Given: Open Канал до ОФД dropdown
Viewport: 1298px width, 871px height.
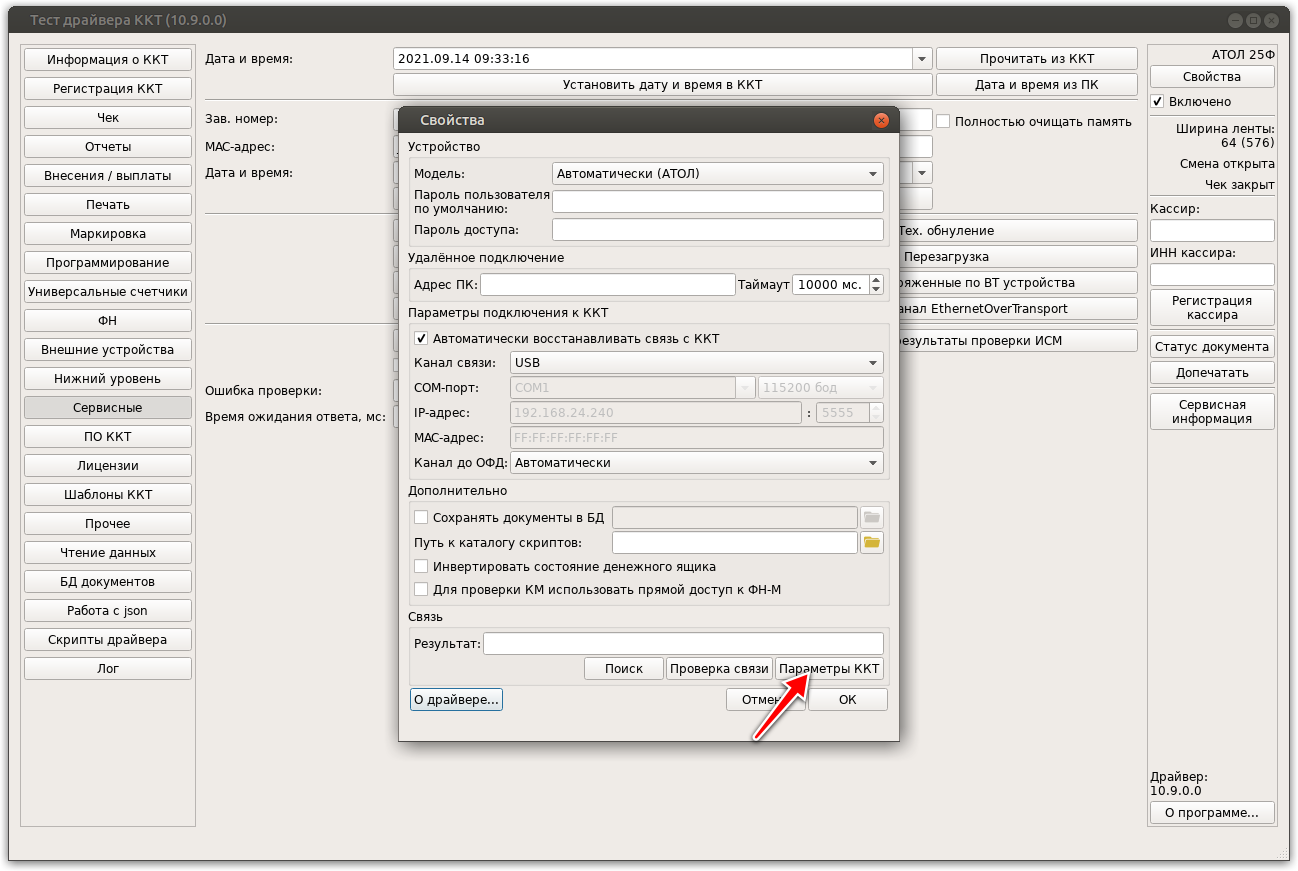Looking at the screenshot, I should [x=697, y=463].
